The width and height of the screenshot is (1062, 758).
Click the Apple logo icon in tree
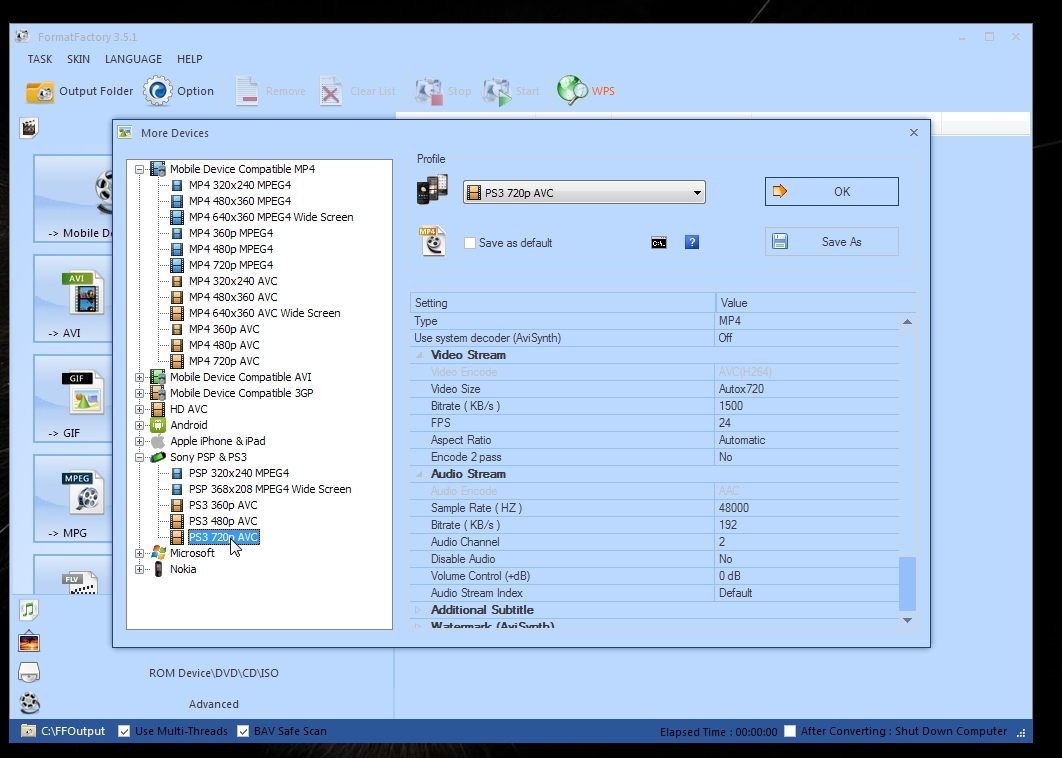coord(158,441)
